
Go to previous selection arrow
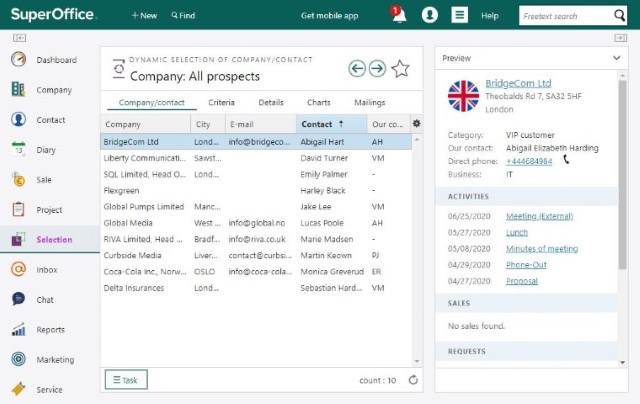(x=357, y=68)
